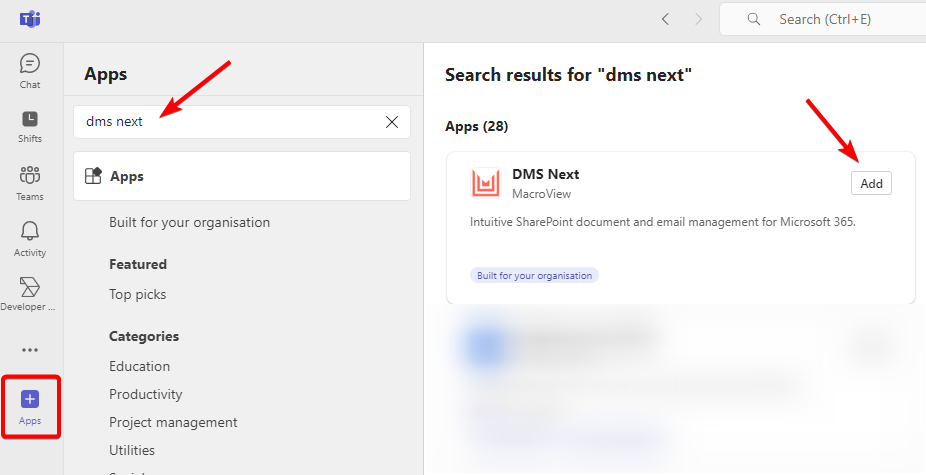Open 'Built for your organisation' category
The width and height of the screenshot is (926, 475).
click(x=190, y=222)
